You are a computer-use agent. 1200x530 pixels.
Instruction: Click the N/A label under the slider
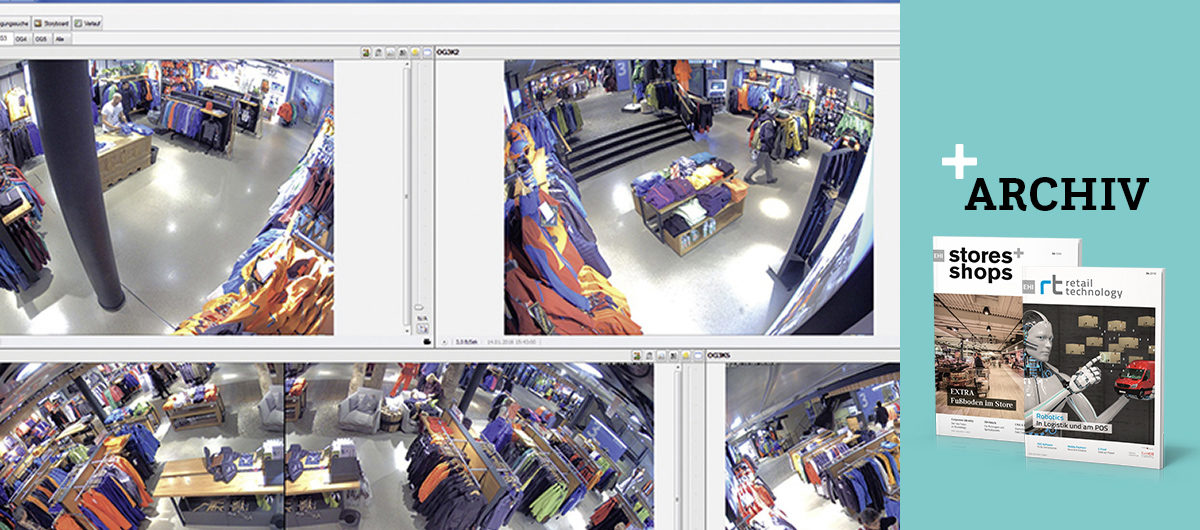click(422, 318)
